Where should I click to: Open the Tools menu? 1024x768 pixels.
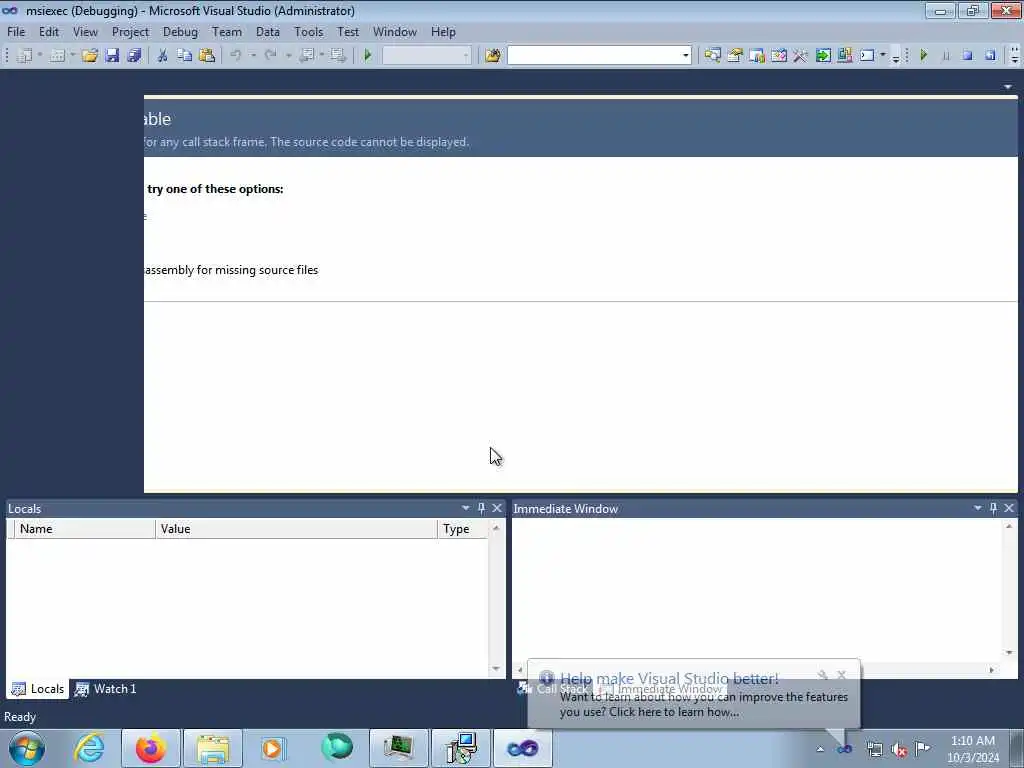(308, 32)
